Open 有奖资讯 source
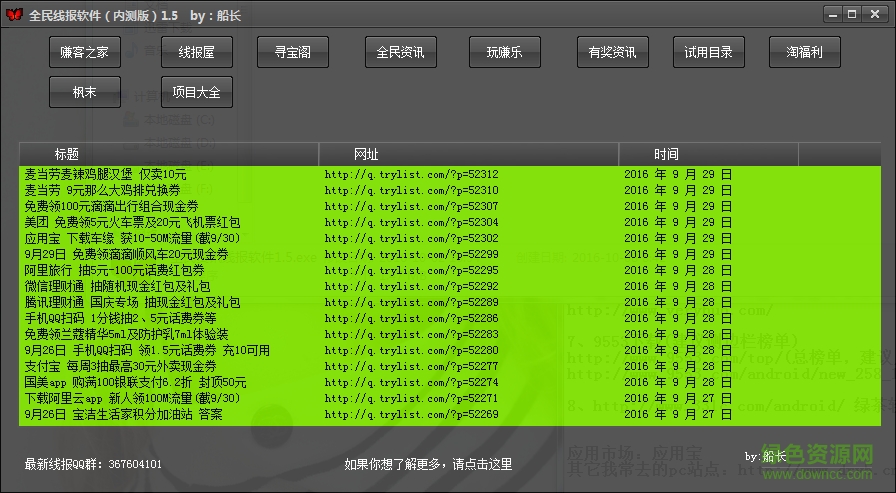This screenshot has width=896, height=493. pos(613,52)
